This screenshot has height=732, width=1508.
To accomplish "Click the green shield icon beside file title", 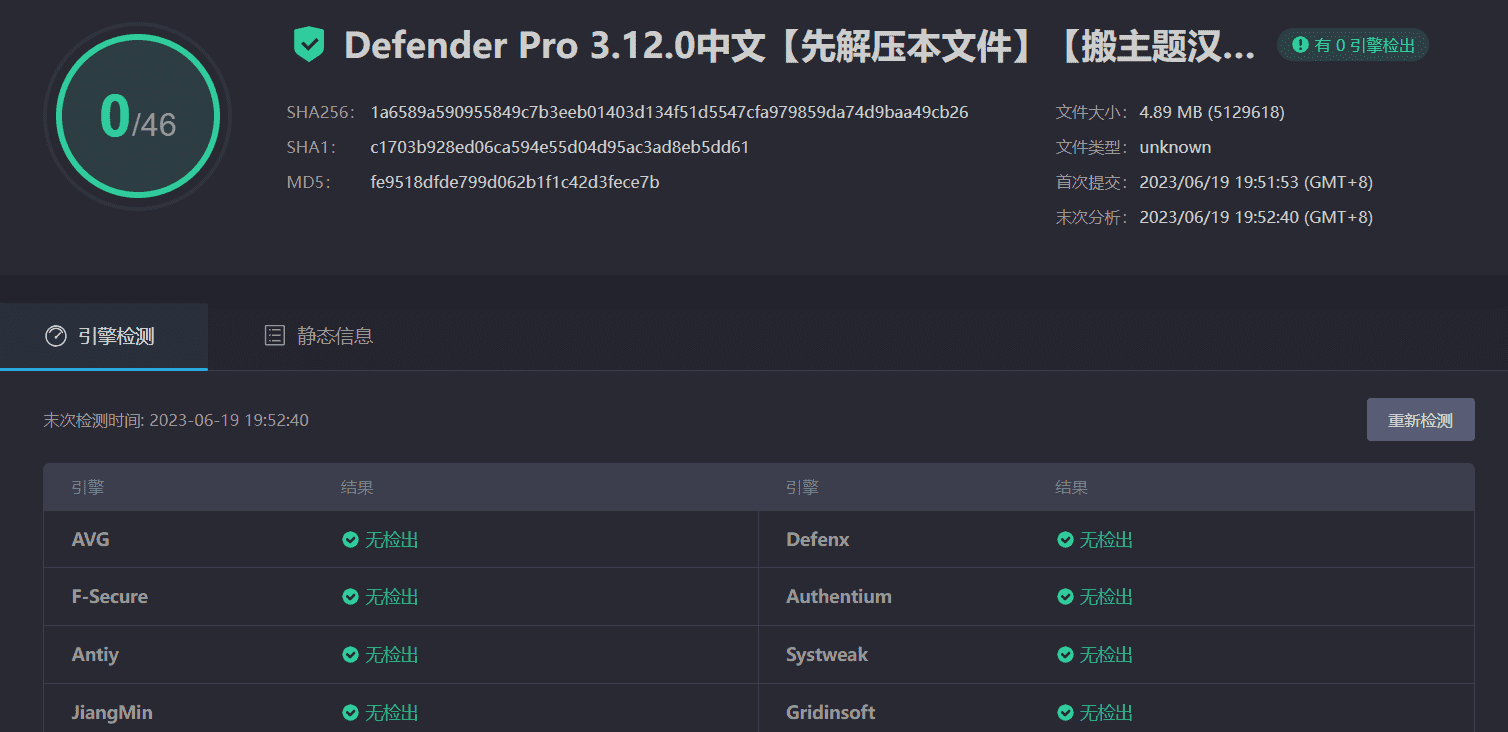I will coord(309,45).
